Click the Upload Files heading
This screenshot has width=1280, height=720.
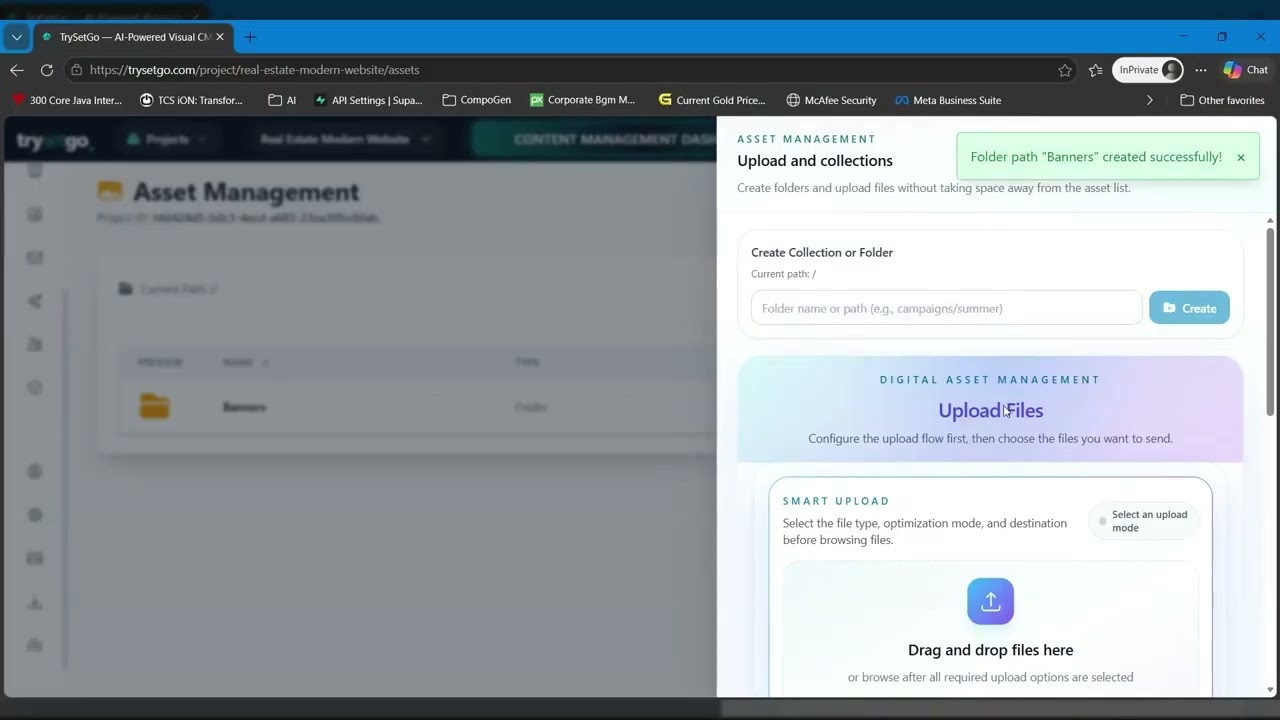coord(990,410)
